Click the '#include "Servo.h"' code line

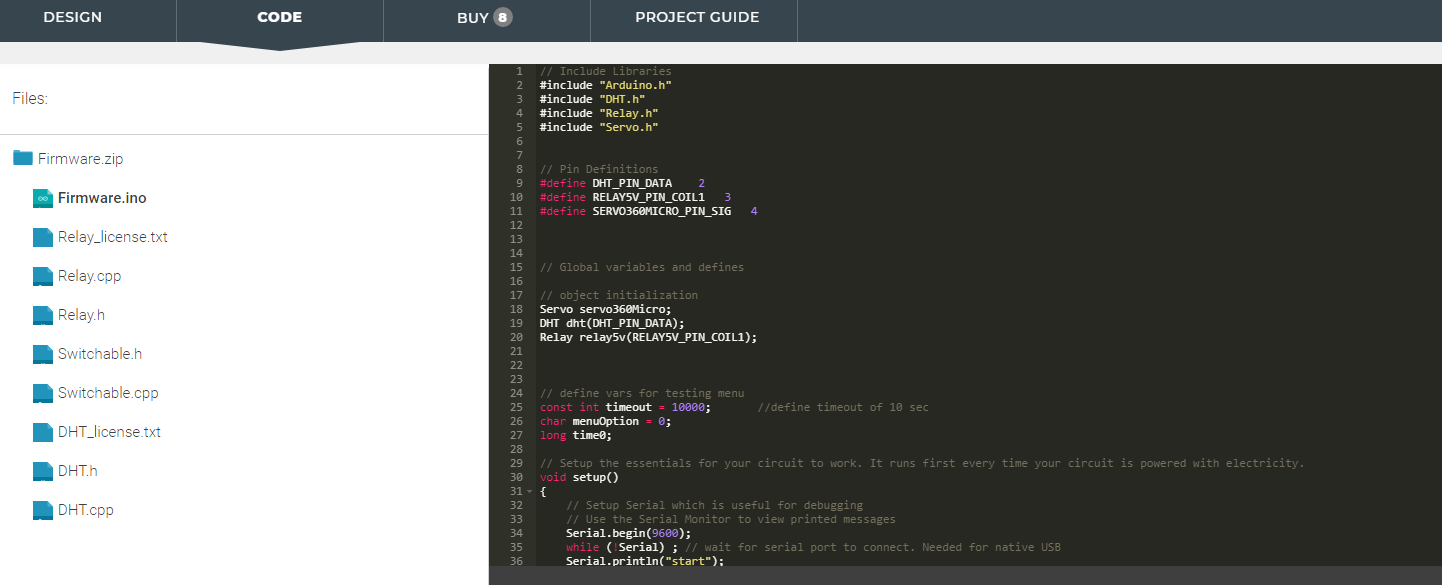[599, 127]
